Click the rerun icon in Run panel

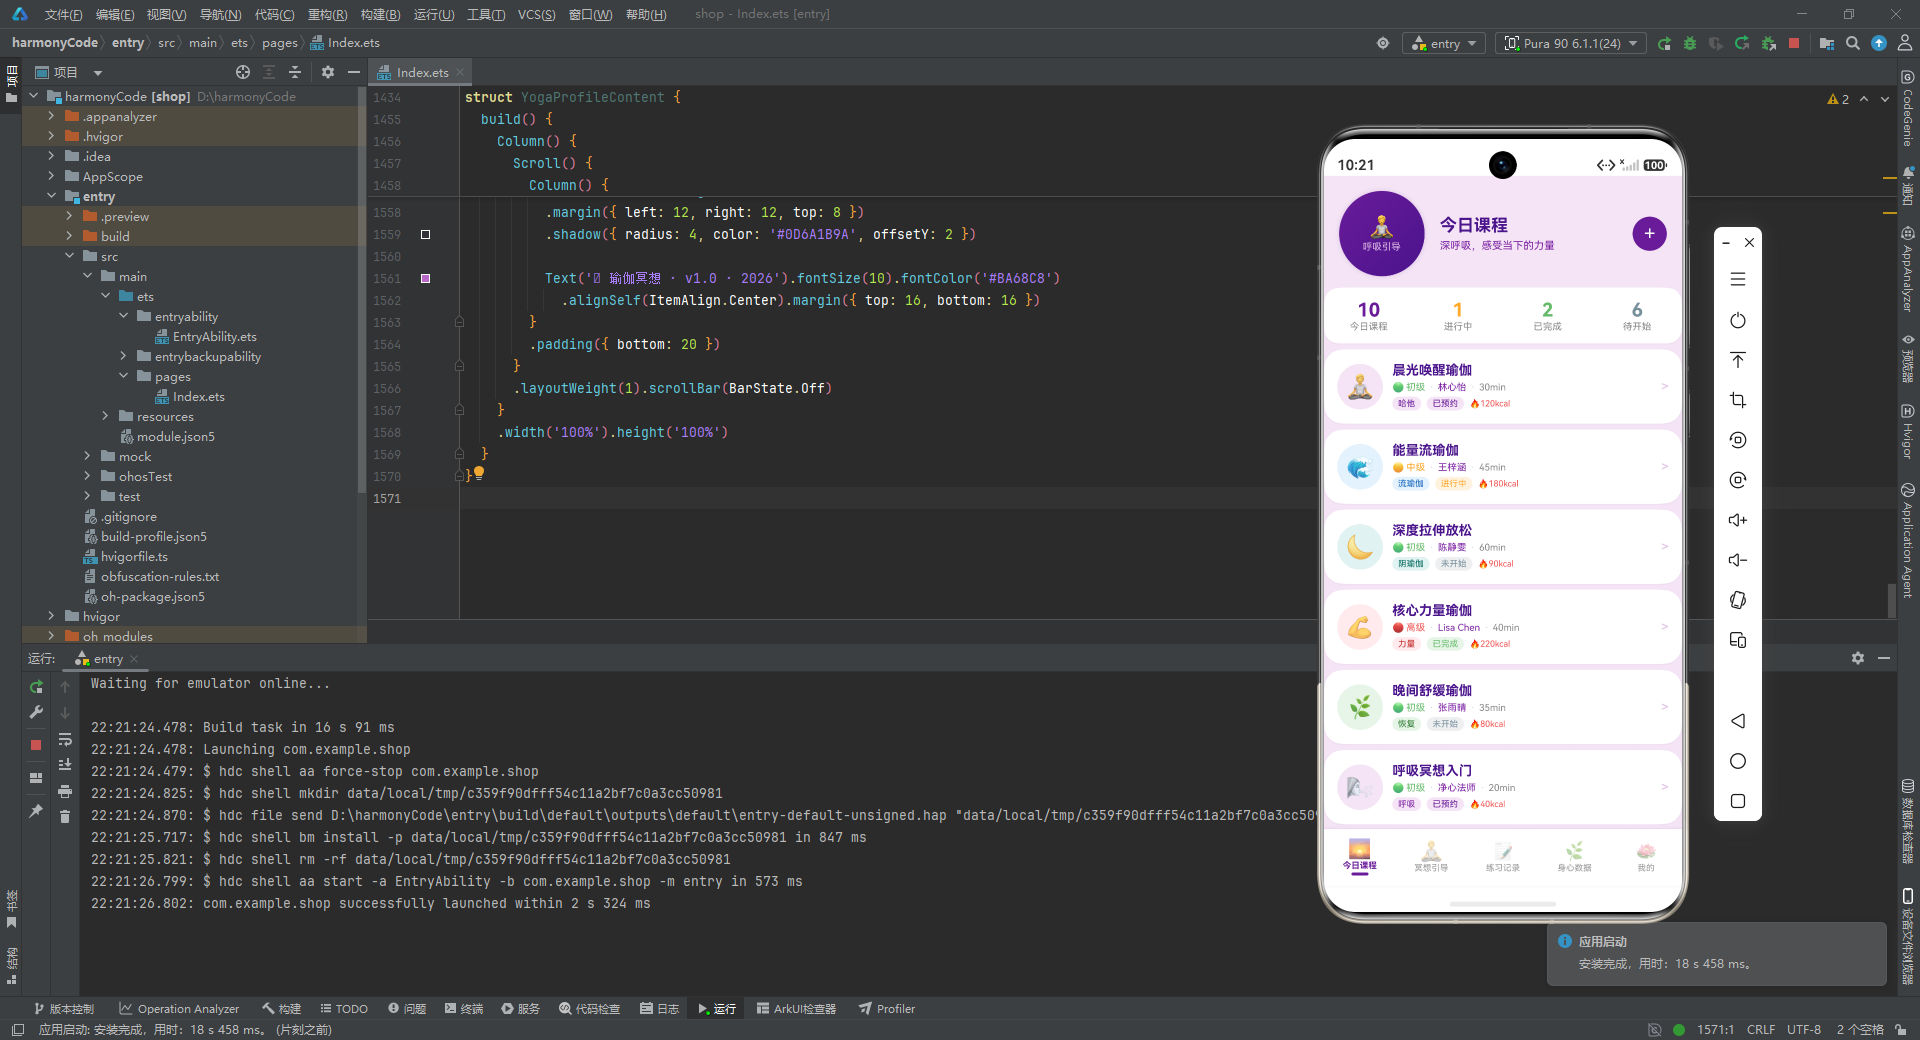36,687
